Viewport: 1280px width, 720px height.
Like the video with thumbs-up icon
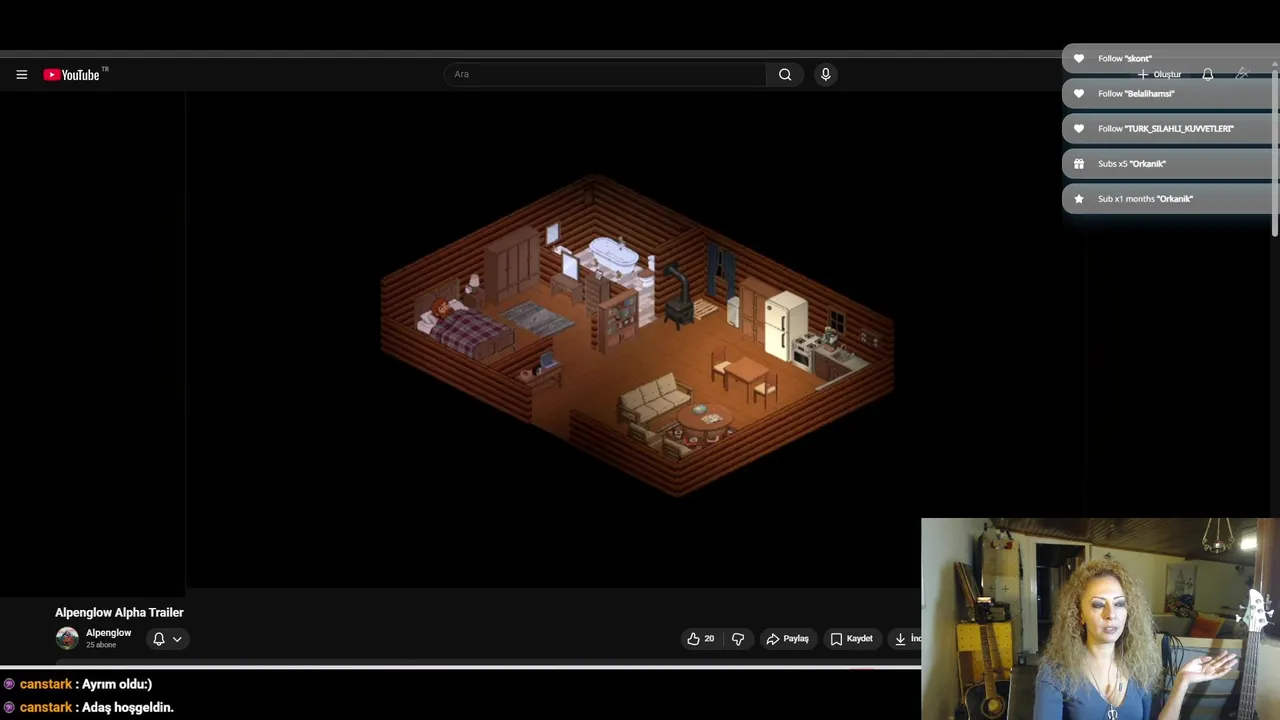coord(700,638)
